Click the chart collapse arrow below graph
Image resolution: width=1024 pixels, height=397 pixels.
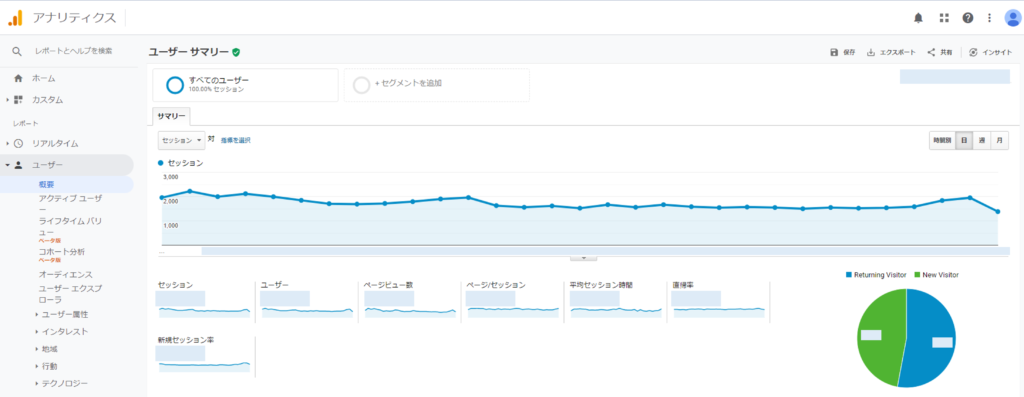tap(583, 258)
